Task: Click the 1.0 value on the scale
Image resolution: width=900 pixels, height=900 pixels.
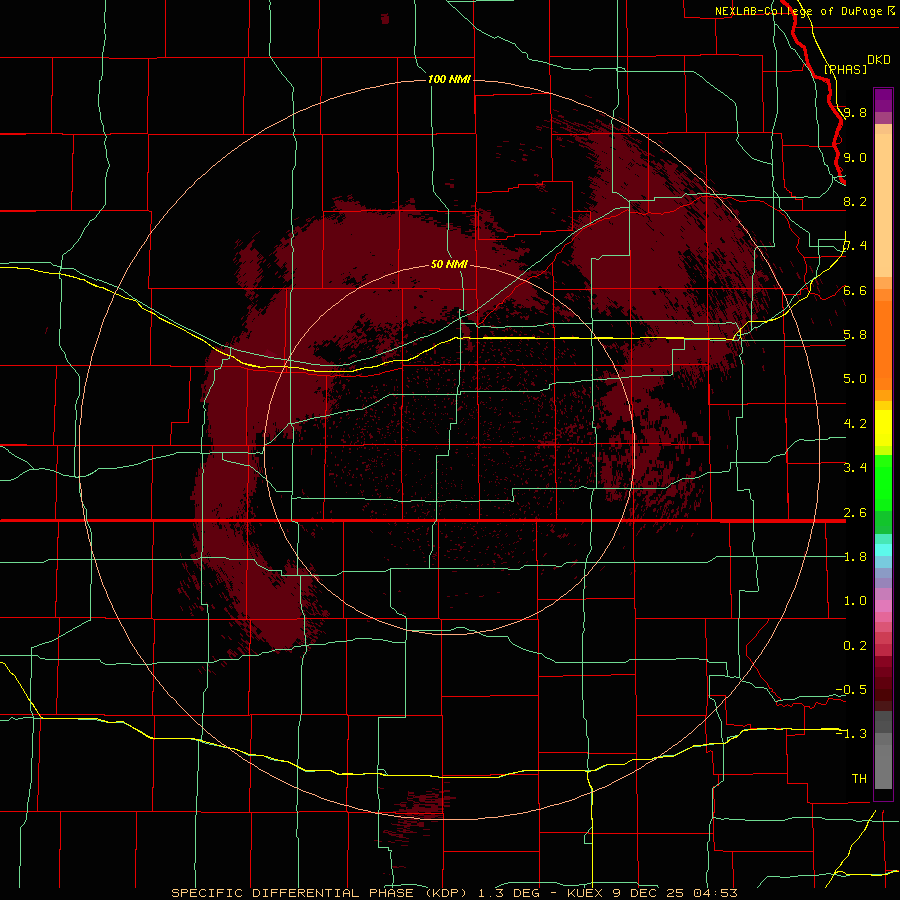Action: coord(855,601)
